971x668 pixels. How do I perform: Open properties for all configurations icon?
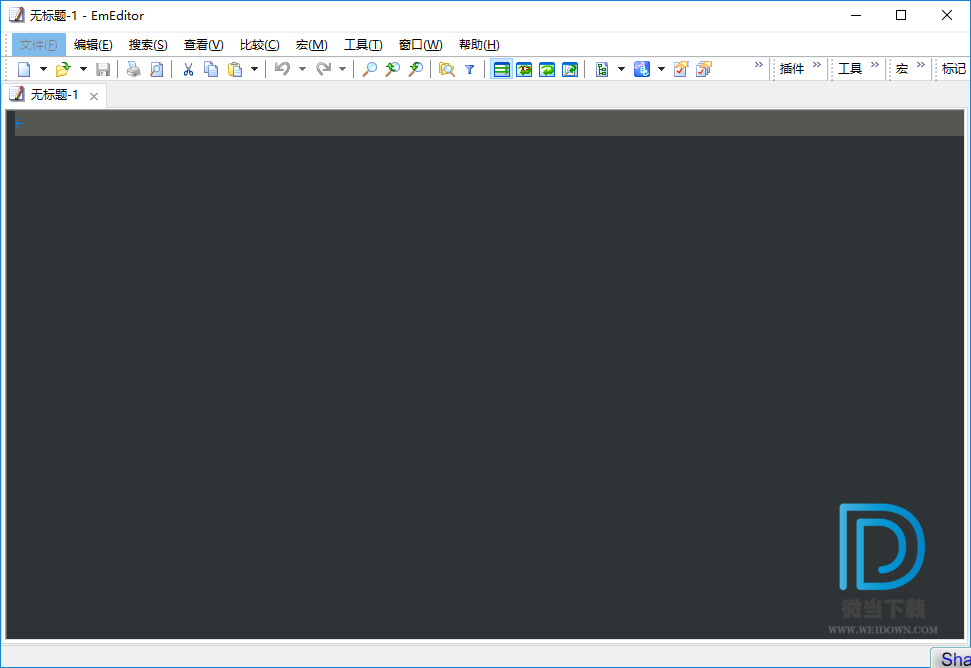tap(704, 69)
